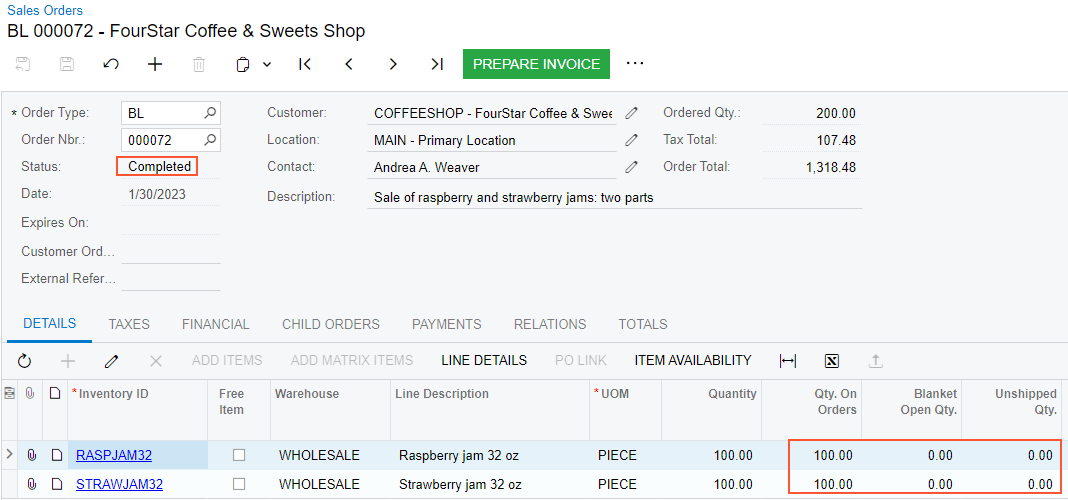
Task: Go to the first record
Action: (x=305, y=64)
